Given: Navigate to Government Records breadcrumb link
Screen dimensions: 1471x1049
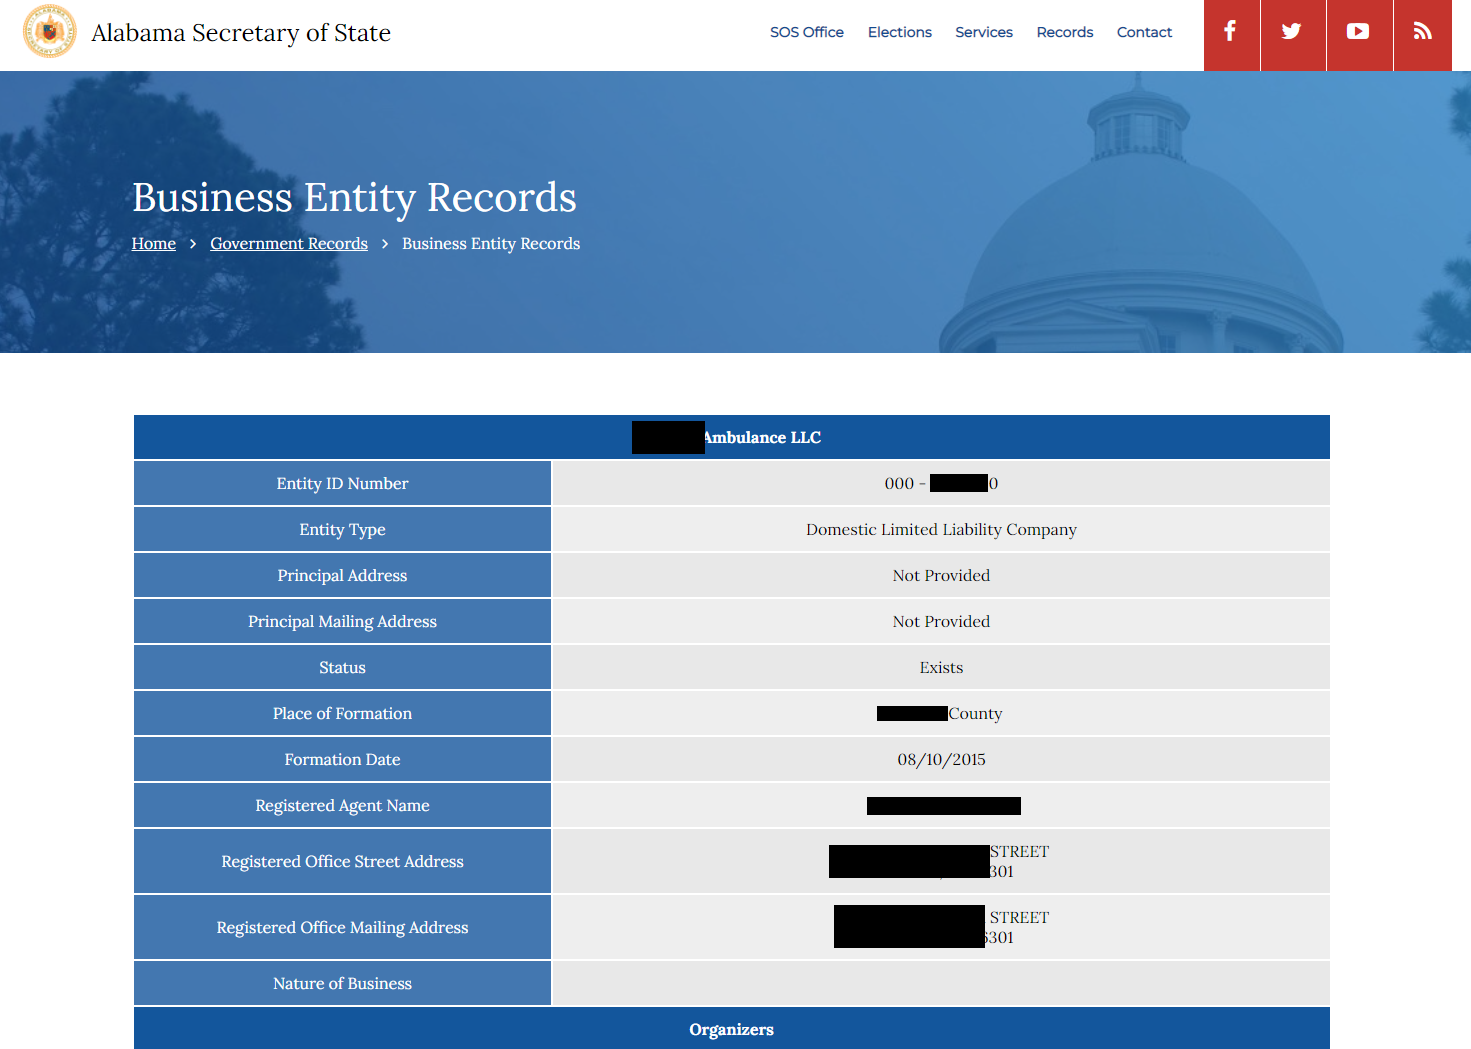Looking at the screenshot, I should coord(289,244).
